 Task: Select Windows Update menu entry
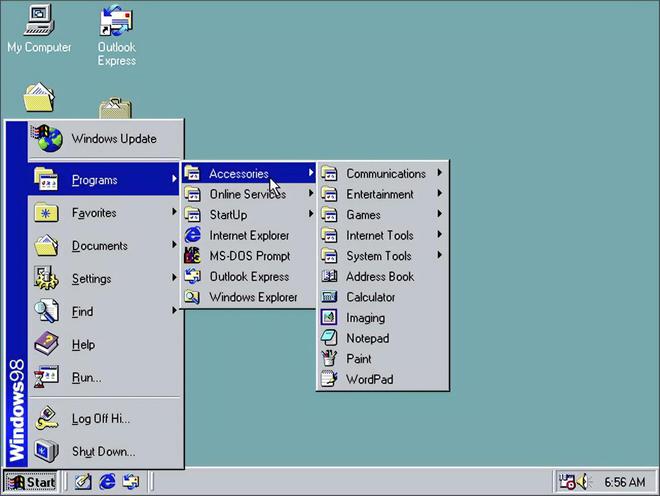[x=106, y=139]
